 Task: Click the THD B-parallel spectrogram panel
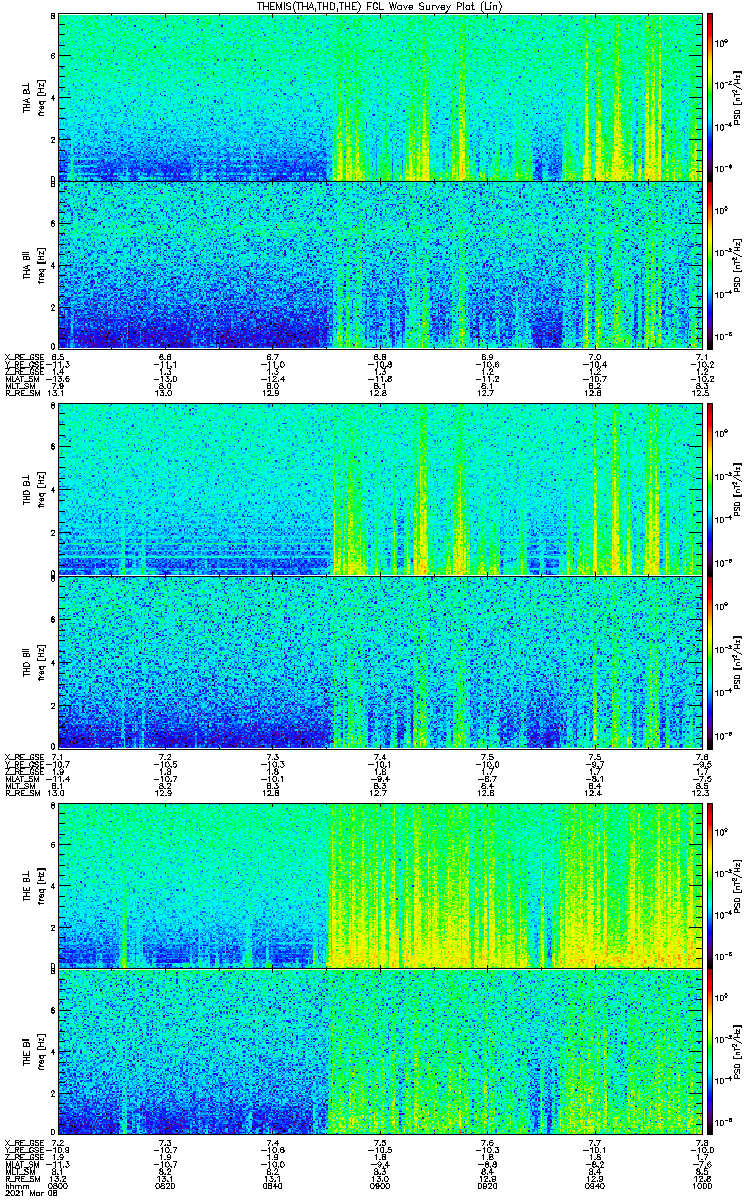click(x=379, y=662)
